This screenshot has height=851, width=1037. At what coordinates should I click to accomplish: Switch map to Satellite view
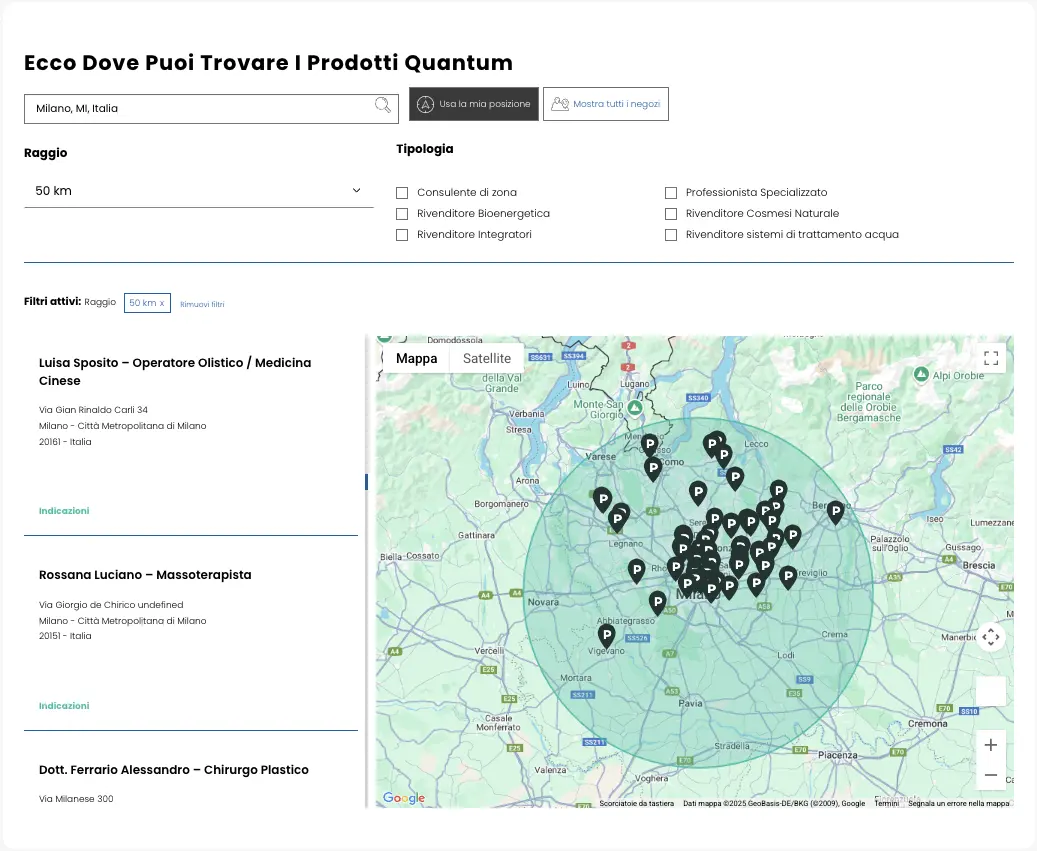486,358
